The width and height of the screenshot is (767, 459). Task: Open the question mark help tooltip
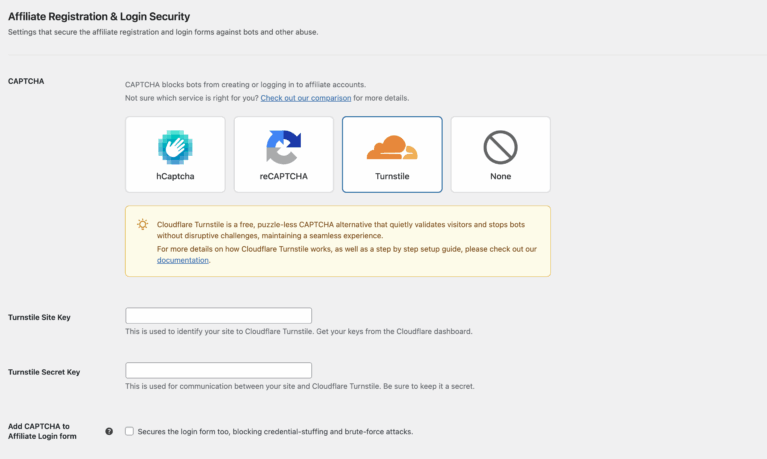coord(109,431)
